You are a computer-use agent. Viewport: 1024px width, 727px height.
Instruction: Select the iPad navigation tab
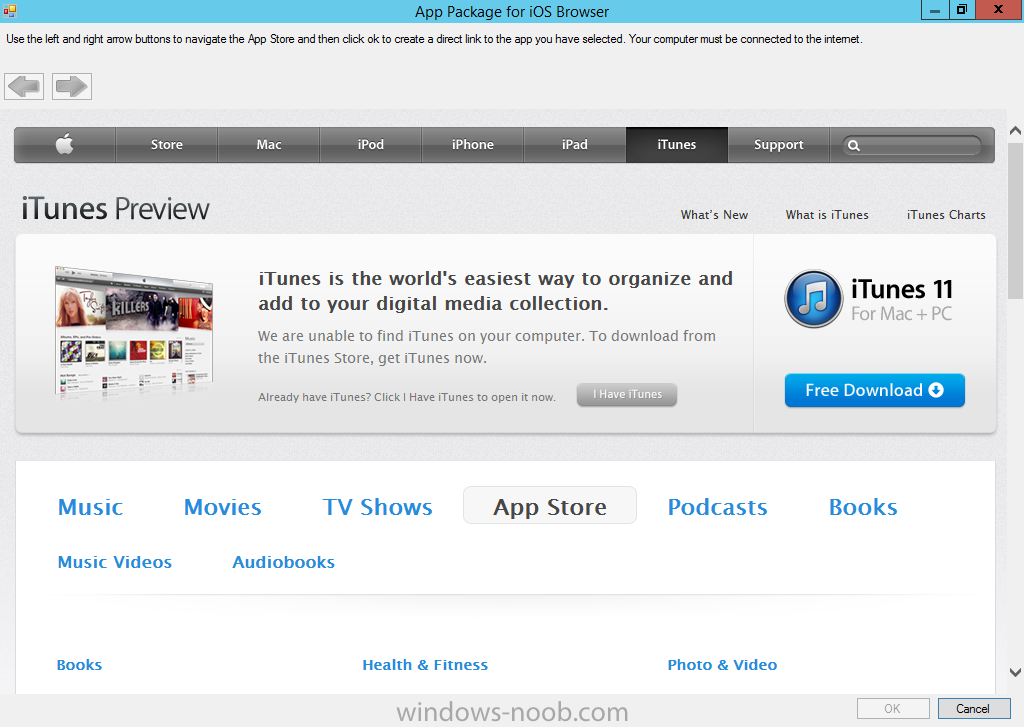click(575, 144)
